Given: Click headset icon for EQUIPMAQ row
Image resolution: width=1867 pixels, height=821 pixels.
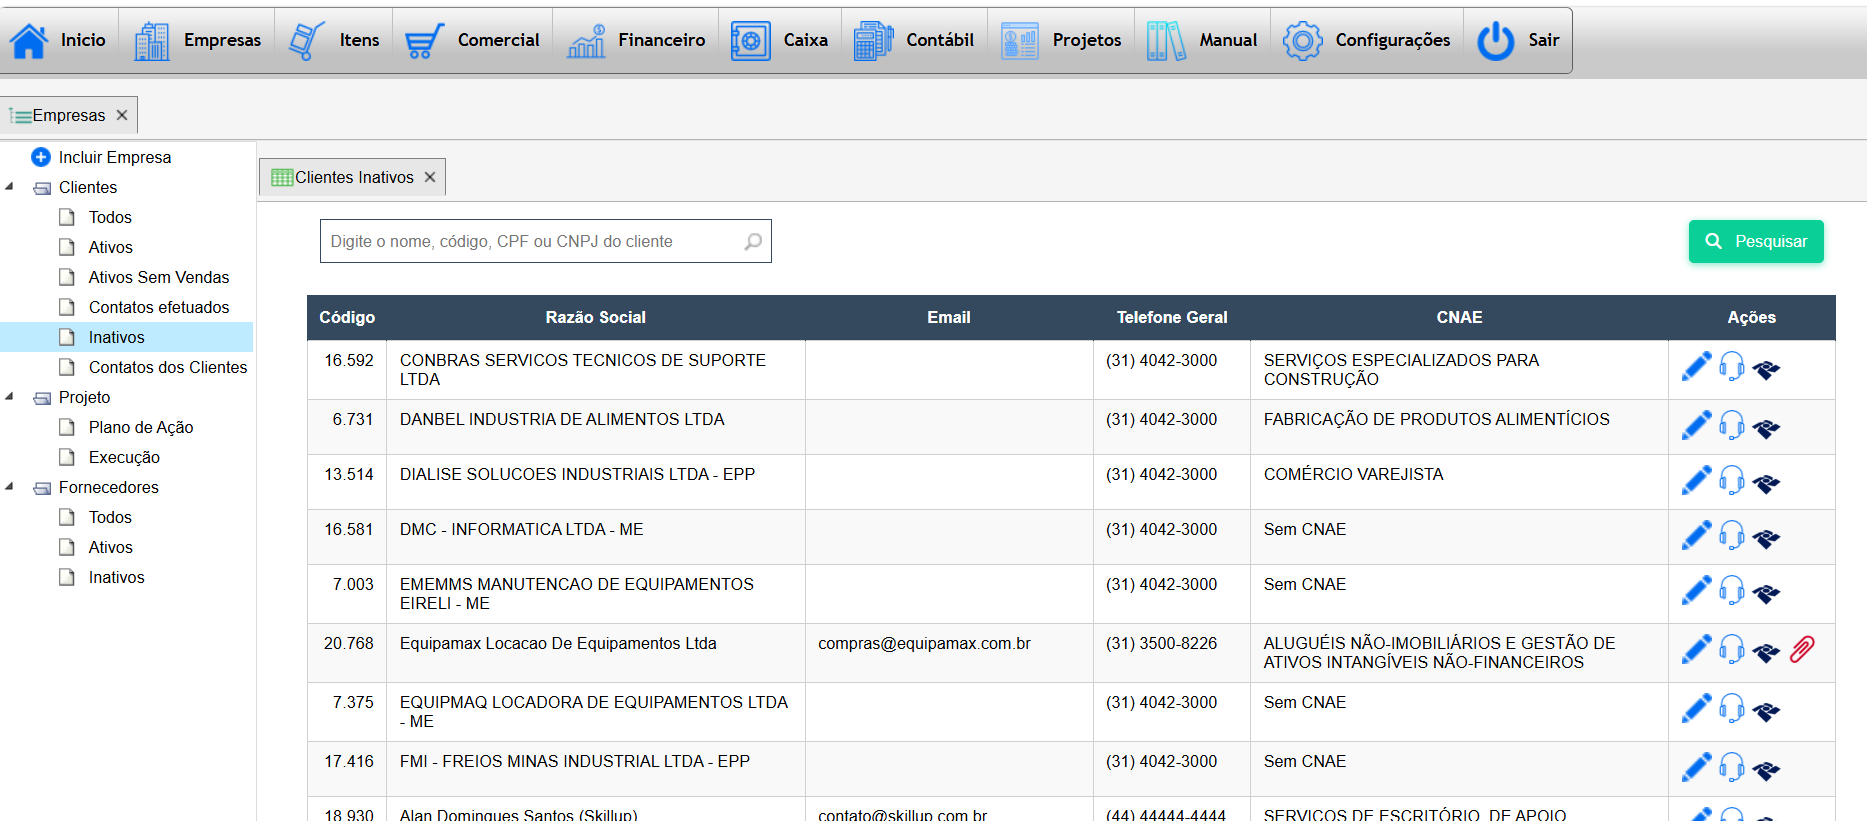Looking at the screenshot, I should 1732,709.
